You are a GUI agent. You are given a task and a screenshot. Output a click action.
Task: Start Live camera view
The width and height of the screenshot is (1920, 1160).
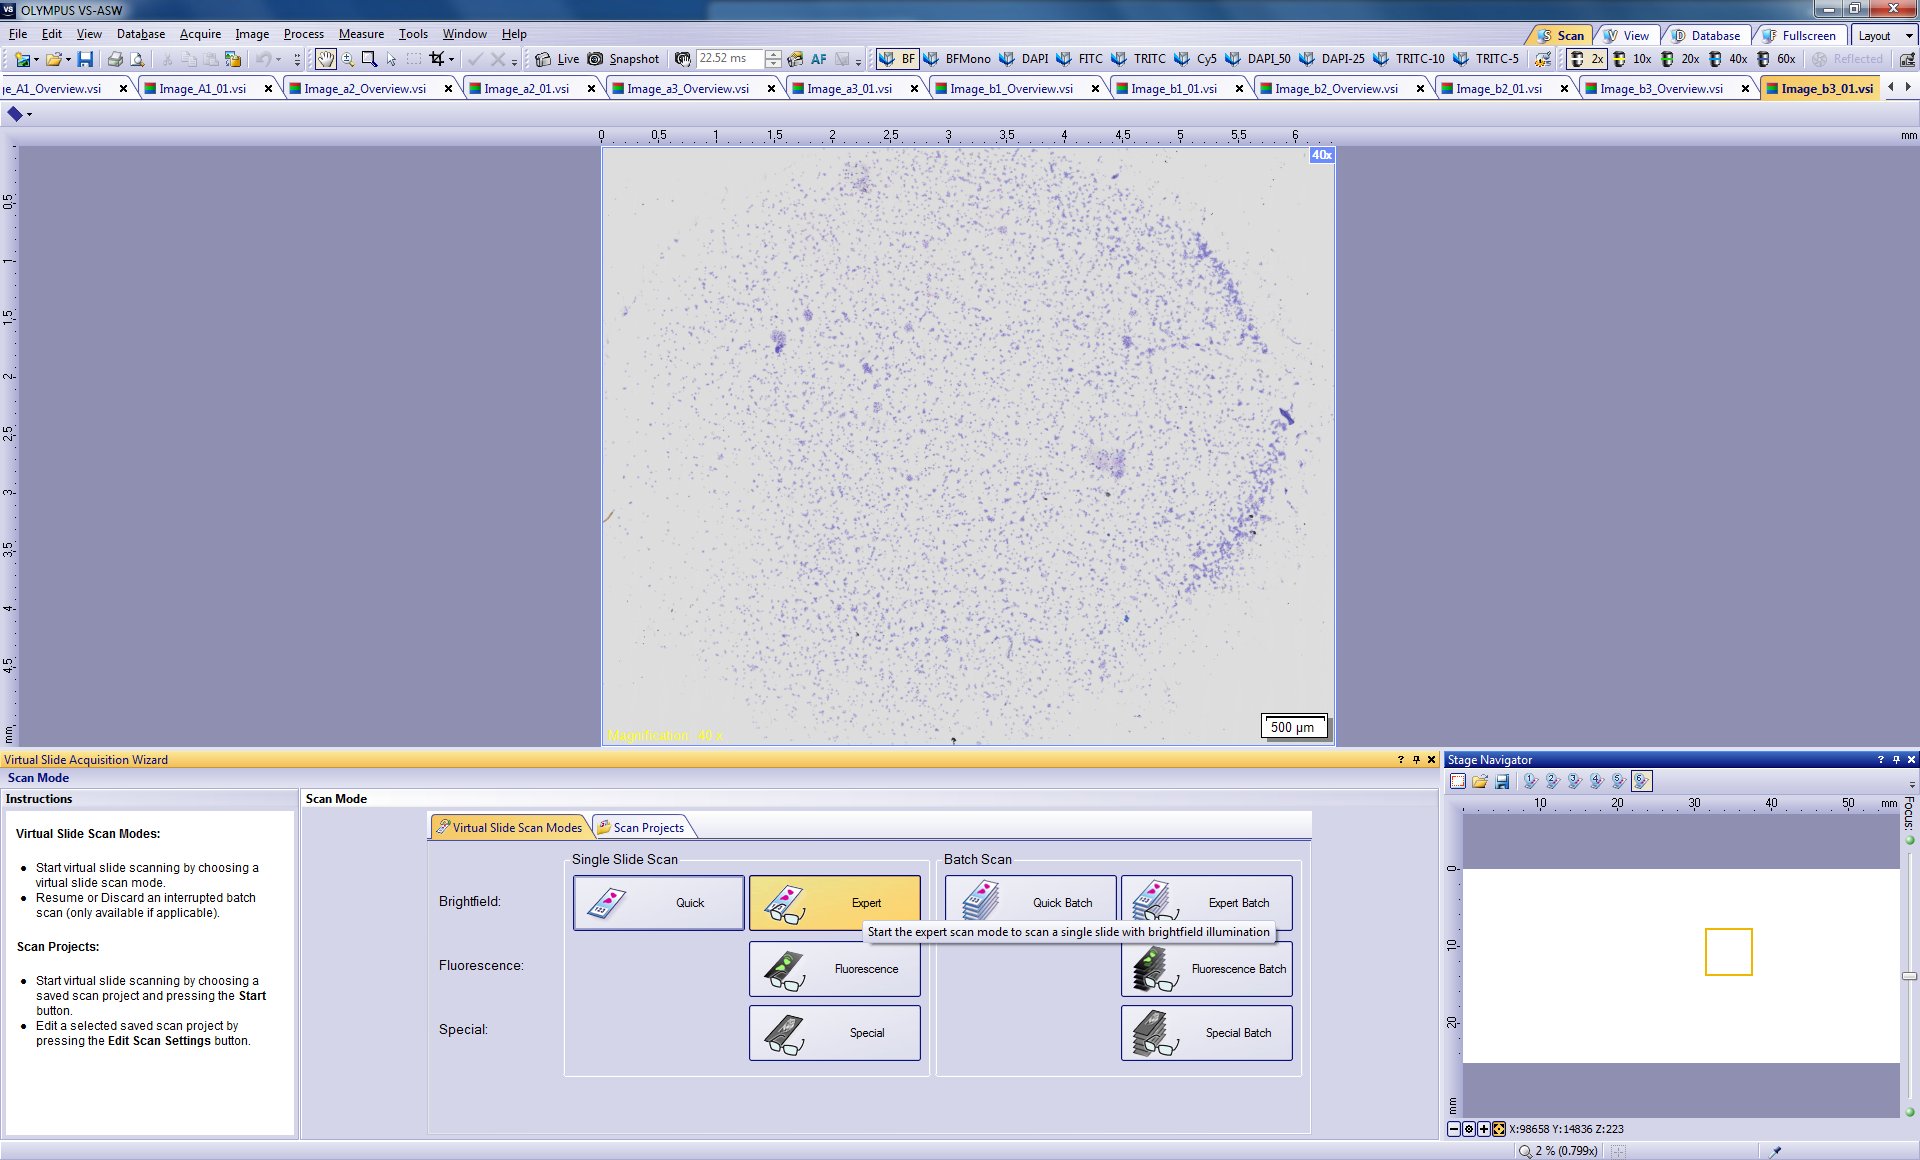click(557, 59)
